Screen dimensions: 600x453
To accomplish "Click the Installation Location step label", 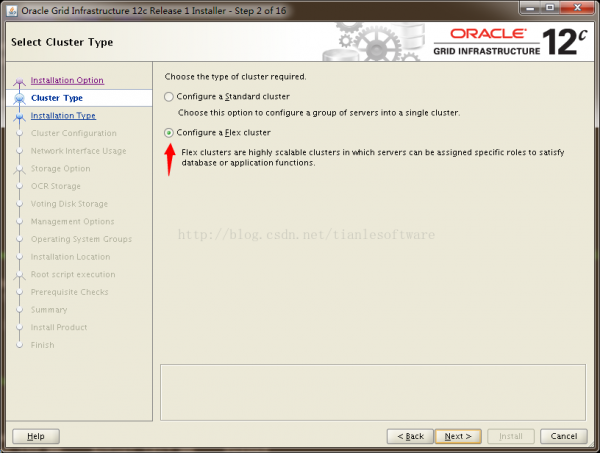I will [x=70, y=257].
